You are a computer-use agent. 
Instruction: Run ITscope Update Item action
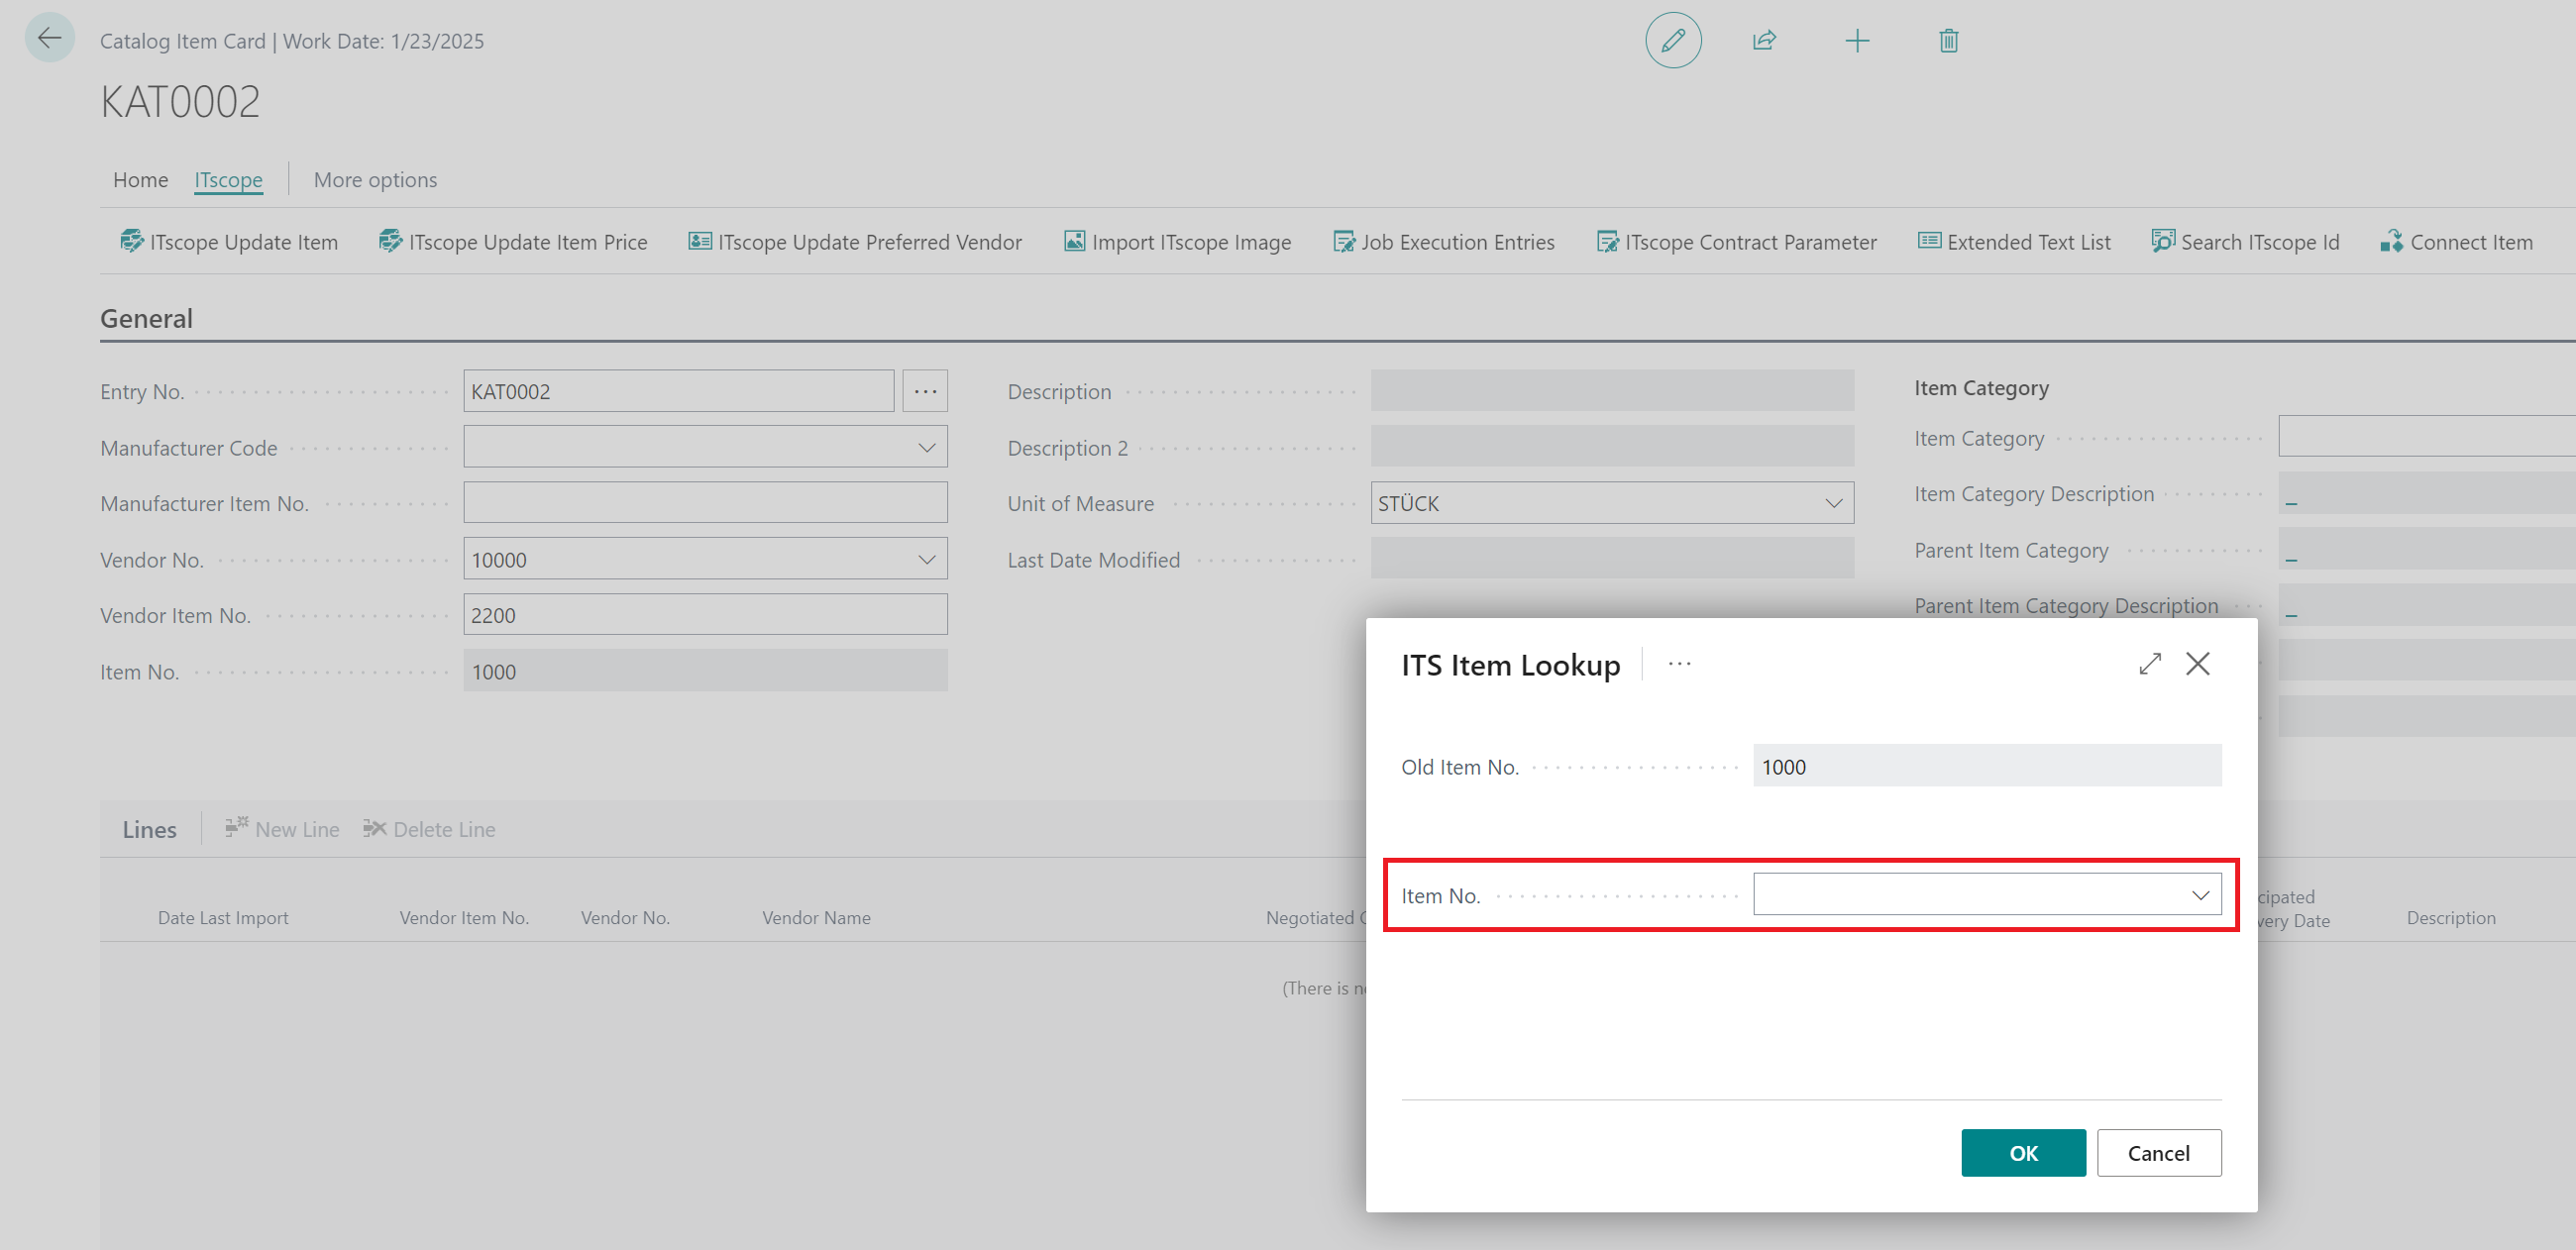click(229, 242)
